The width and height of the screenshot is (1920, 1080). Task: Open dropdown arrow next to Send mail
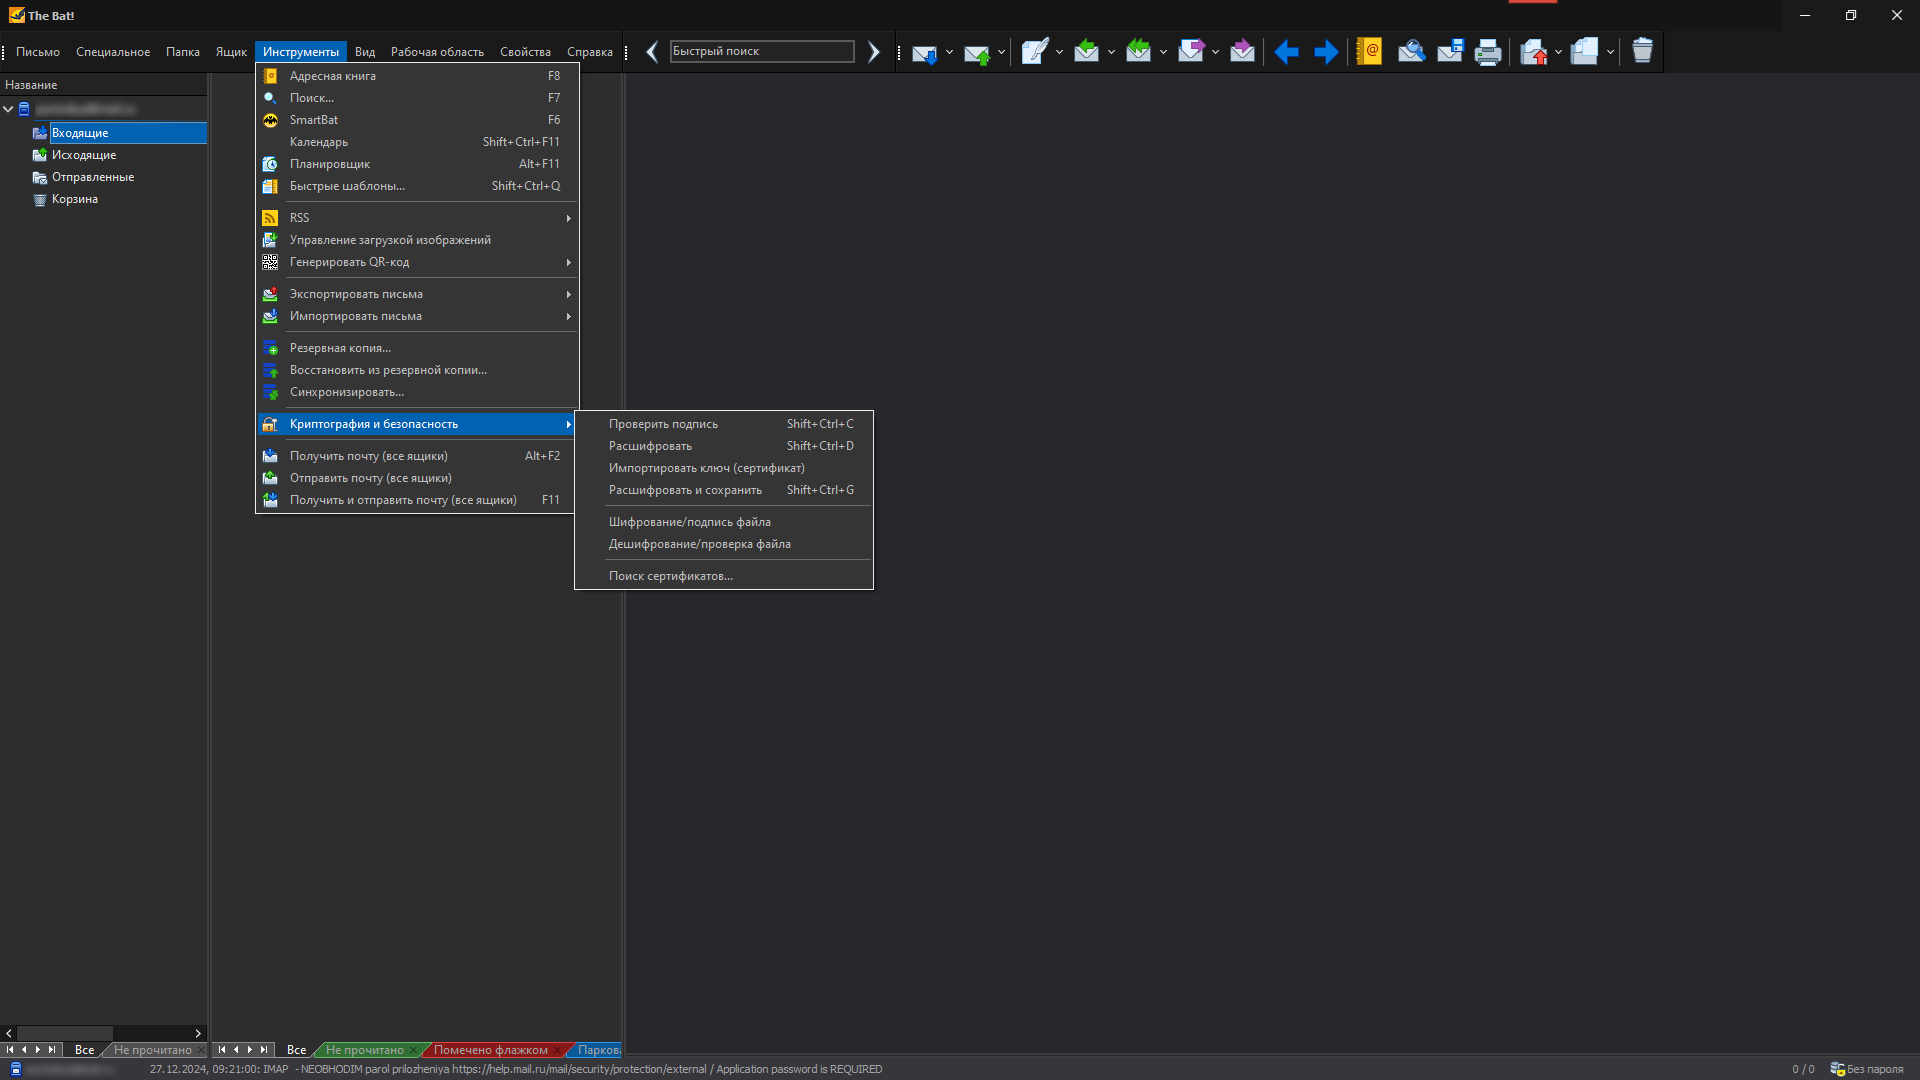coord(1001,52)
